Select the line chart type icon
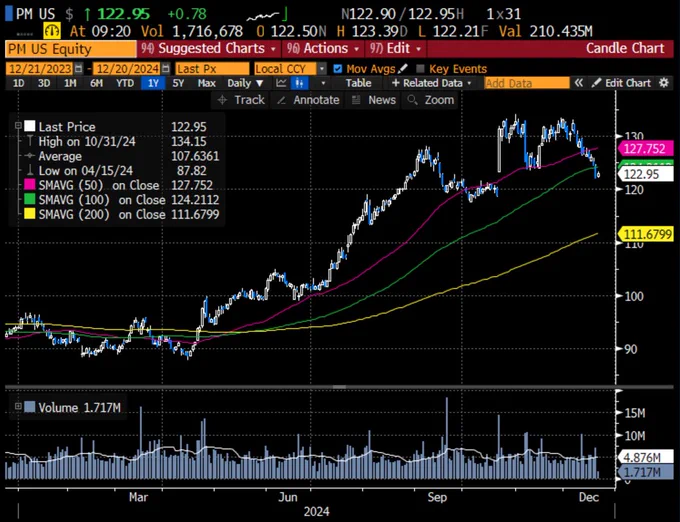Screen dimensions: 680x522 [281, 83]
